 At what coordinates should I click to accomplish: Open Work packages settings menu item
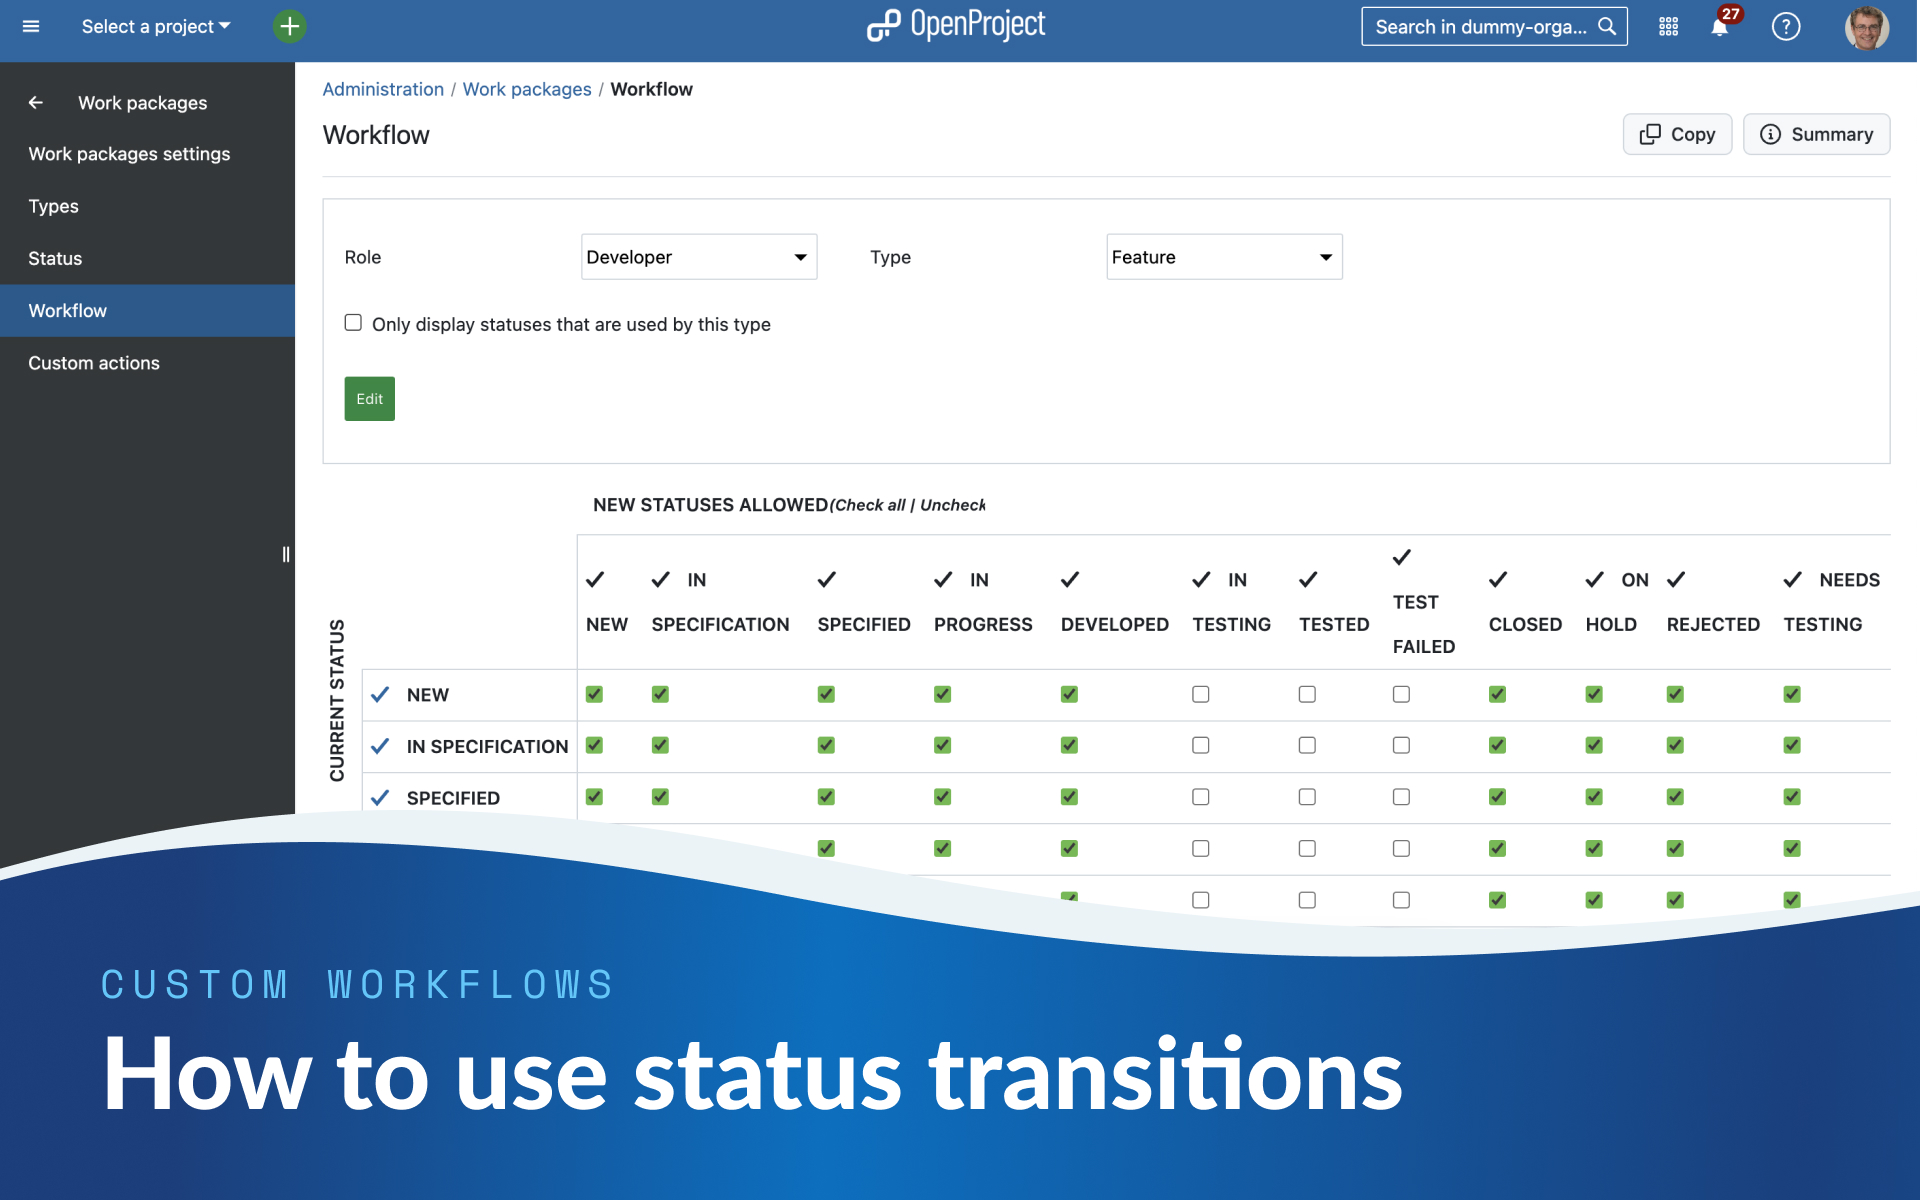130,153
